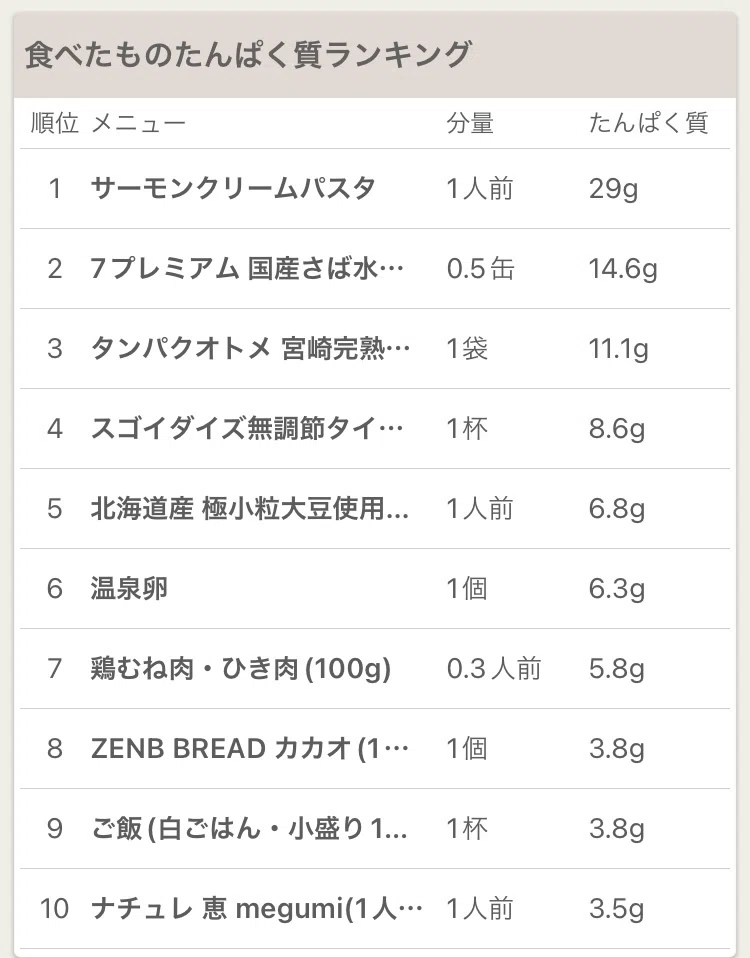Open ご飯 (白ごはん・小盛り) row

[374, 828]
